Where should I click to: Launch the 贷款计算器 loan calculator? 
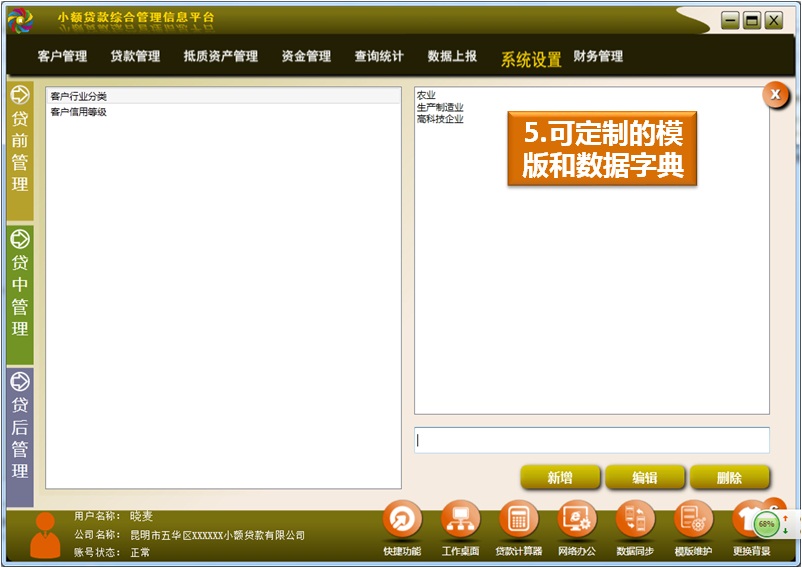518,521
